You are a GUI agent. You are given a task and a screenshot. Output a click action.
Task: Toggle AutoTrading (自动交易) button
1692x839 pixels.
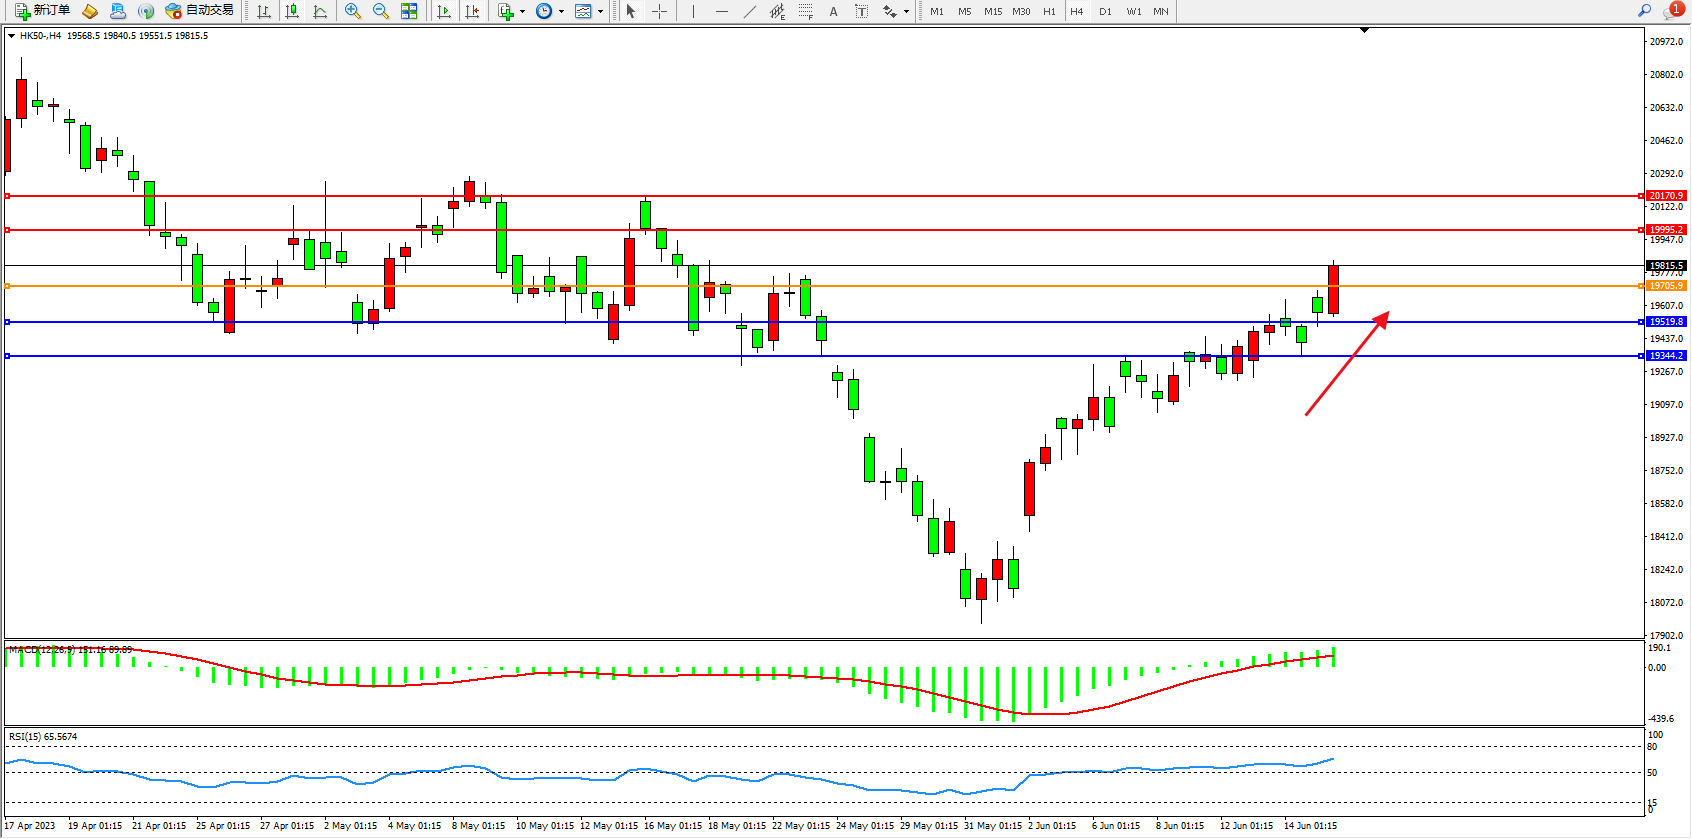point(199,11)
